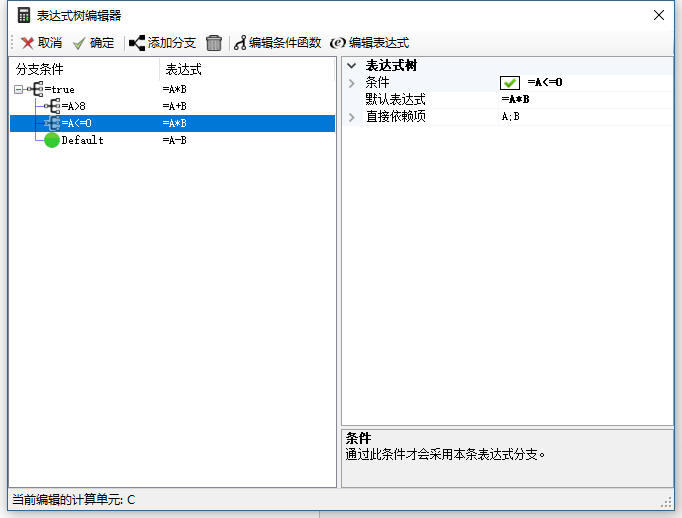Click the calculator icon in title bar
The image size is (682, 518).
[23, 15]
